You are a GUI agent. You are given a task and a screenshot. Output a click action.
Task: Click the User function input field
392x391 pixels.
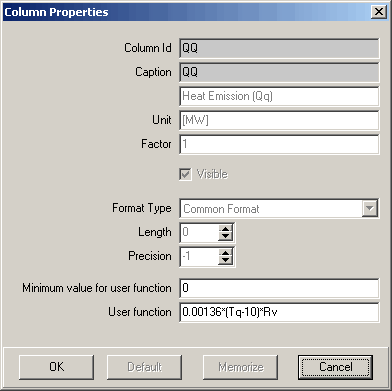tap(279, 312)
